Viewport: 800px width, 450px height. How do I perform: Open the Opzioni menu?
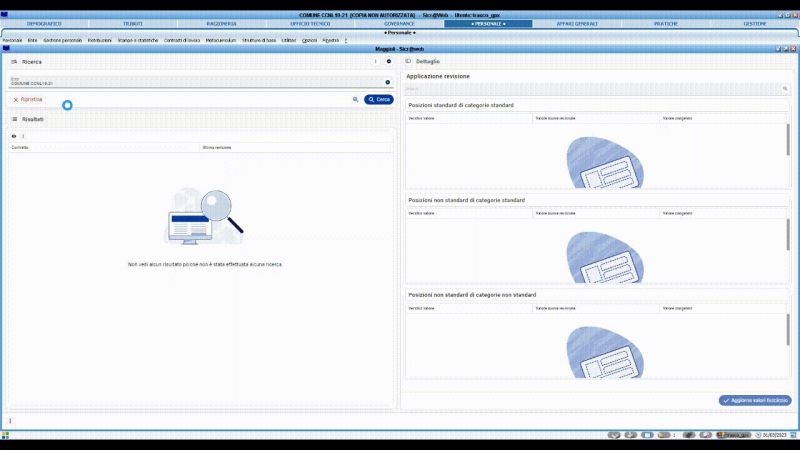(310, 40)
